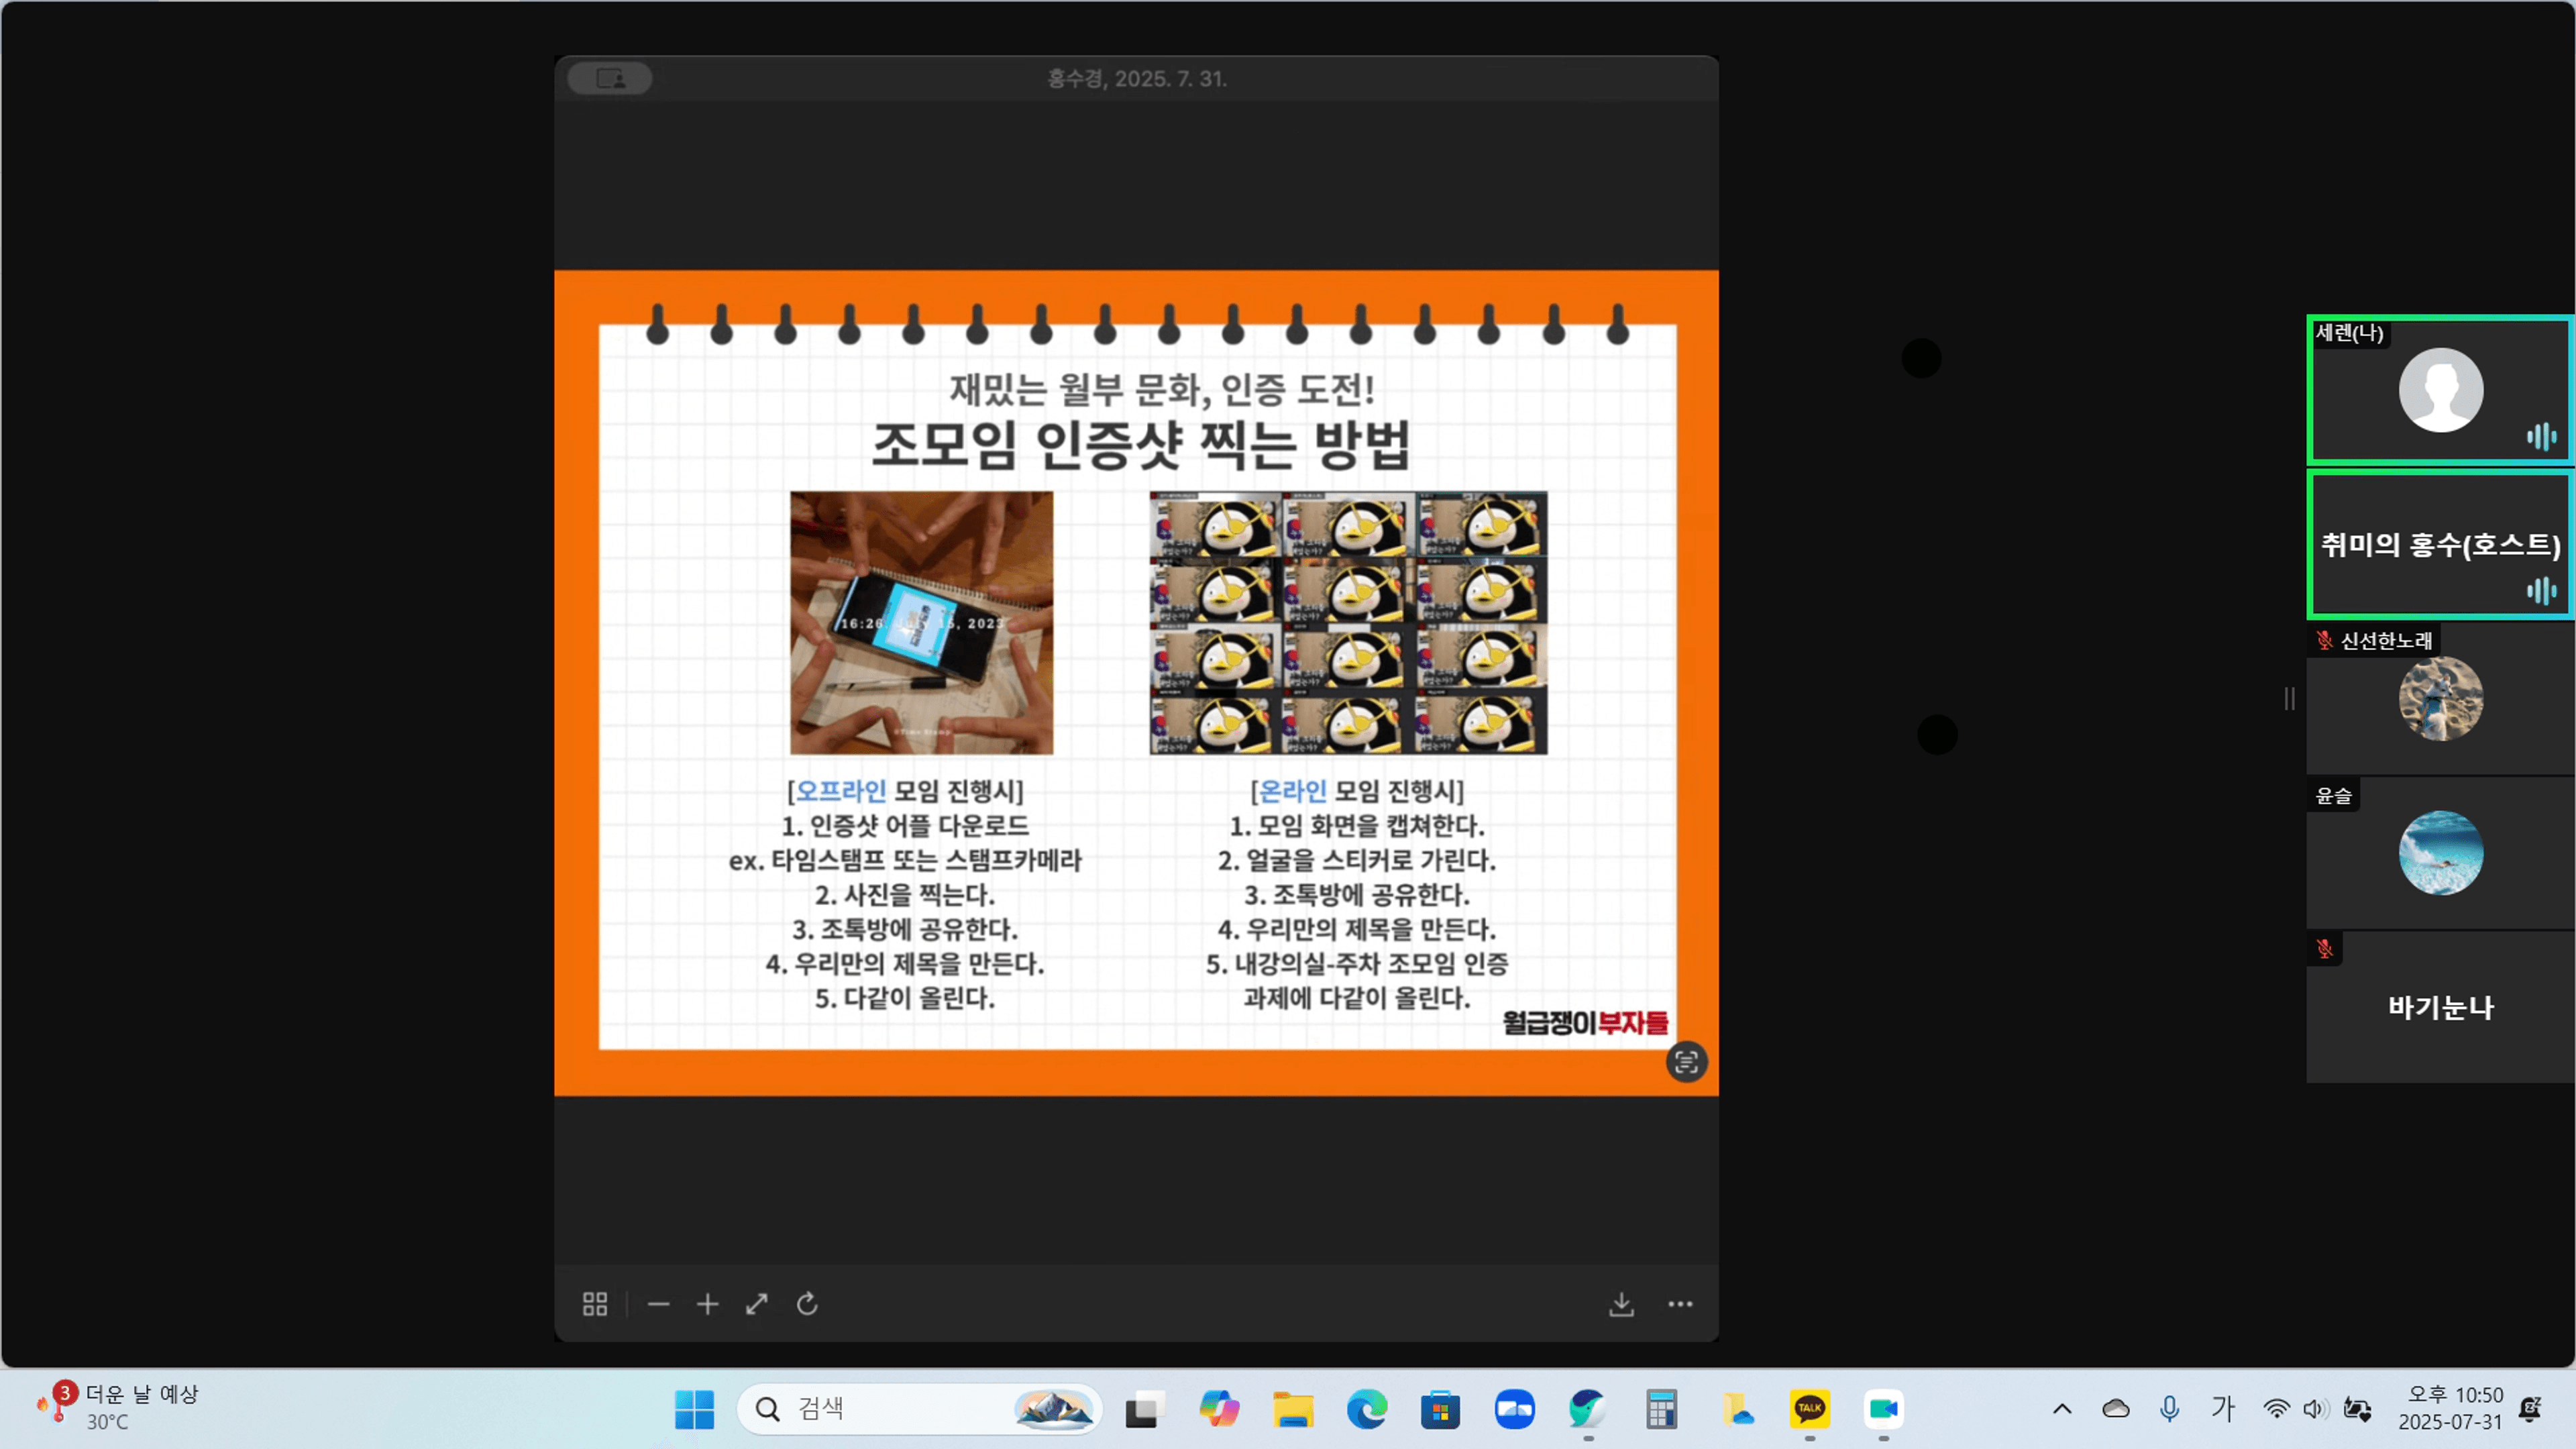Screen dimensions: 2576x1449
Task: Click the microphone tray icon
Action: click(x=2169, y=1409)
